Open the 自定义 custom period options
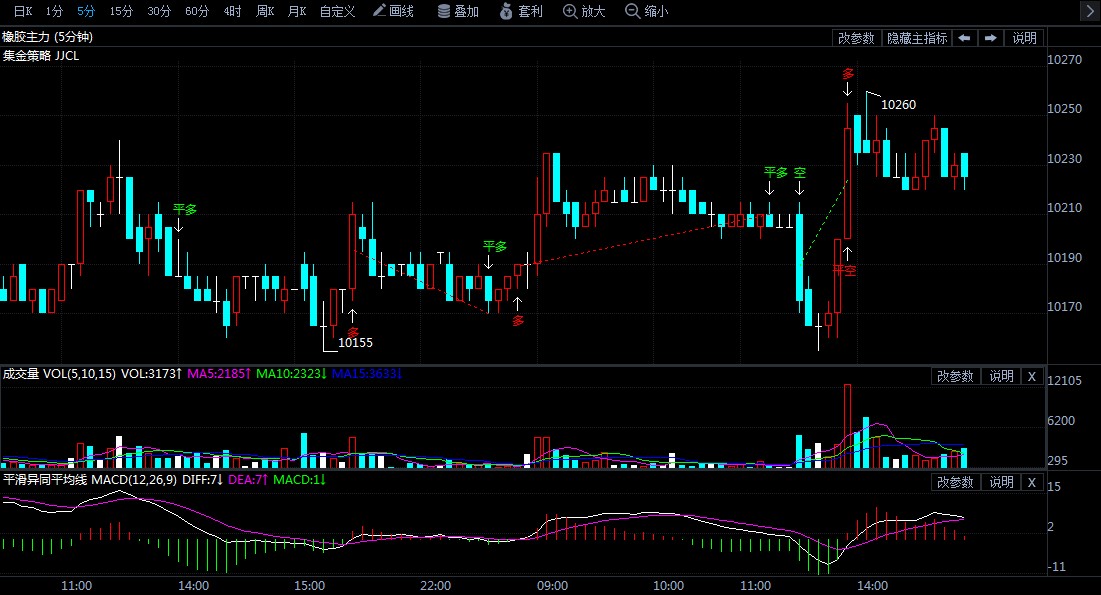Screen dimensions: 1101x595 click(x=337, y=11)
